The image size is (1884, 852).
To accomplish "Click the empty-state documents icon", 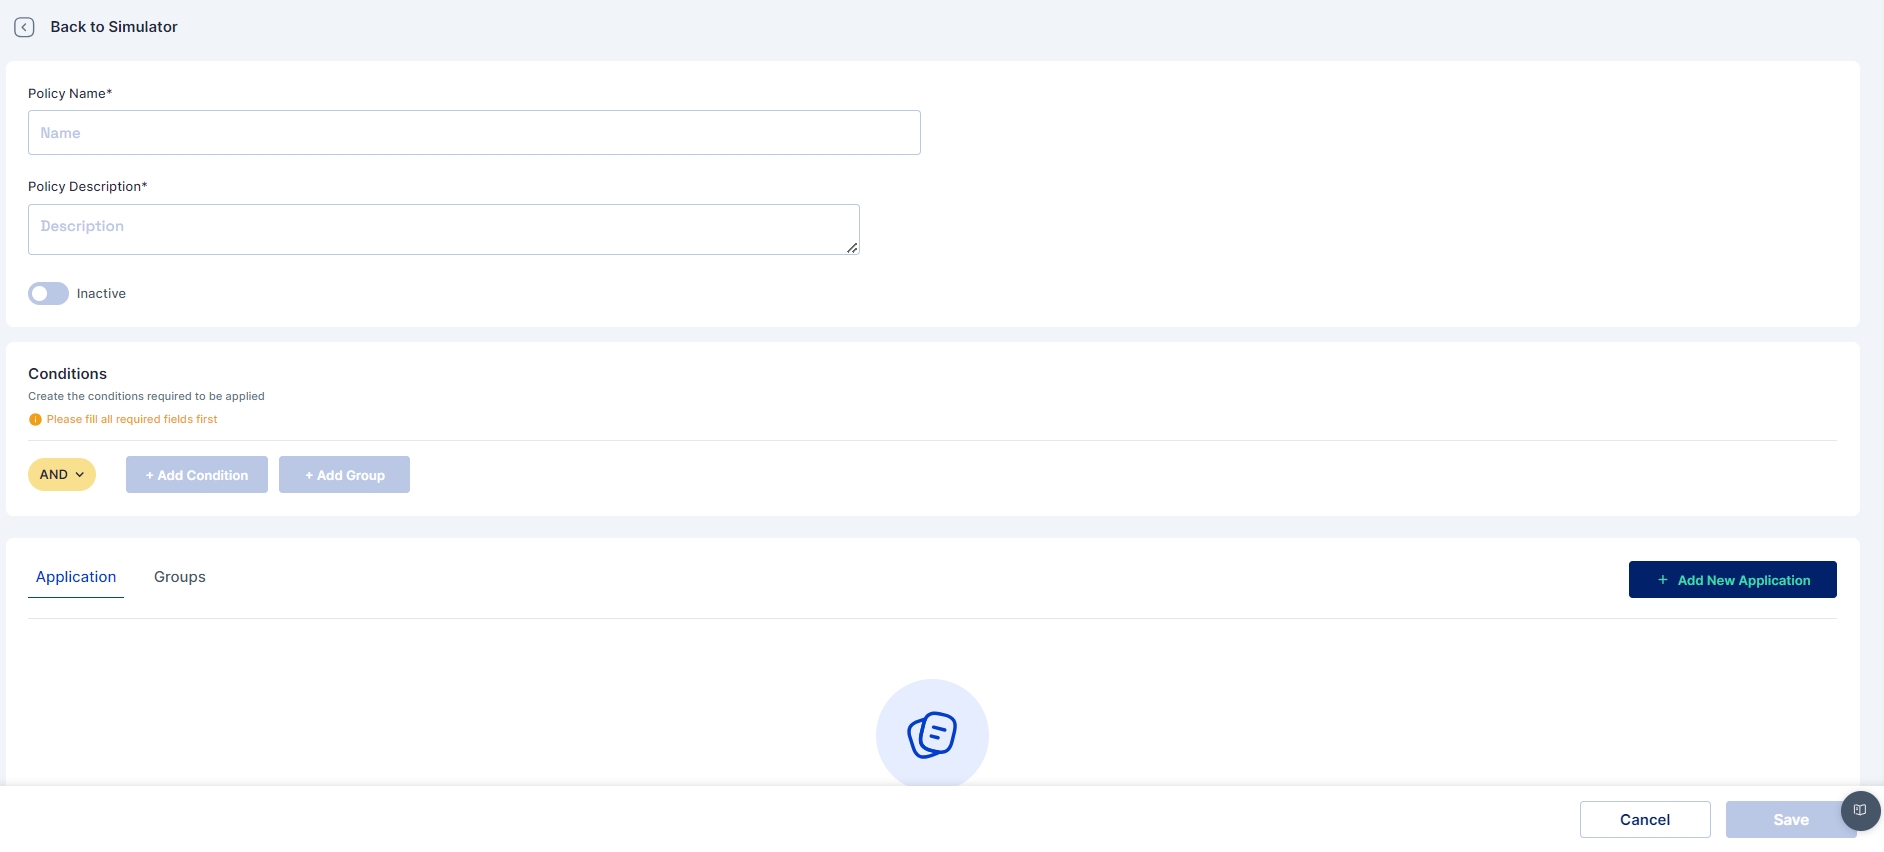I will click(x=932, y=735).
